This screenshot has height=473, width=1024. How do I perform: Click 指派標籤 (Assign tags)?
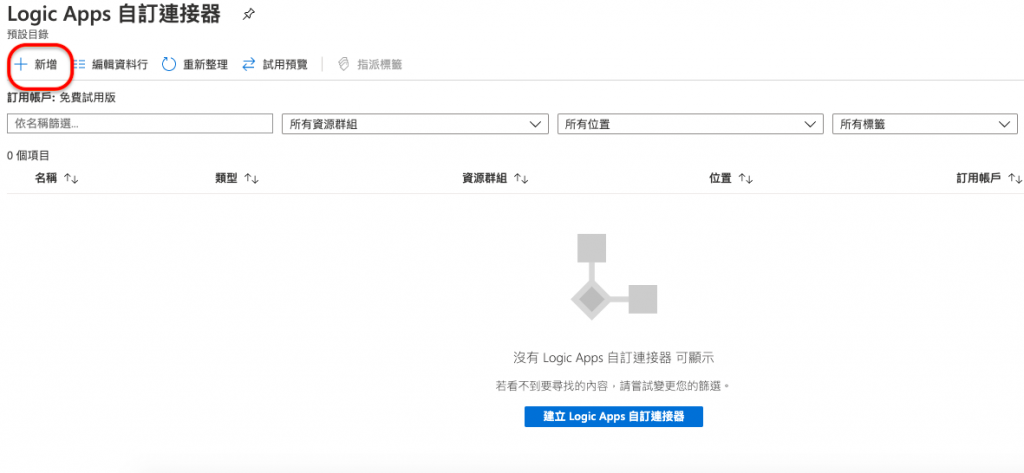click(x=370, y=64)
